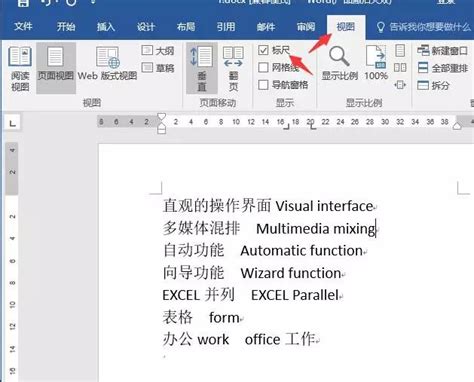Open Web Layout view (Web 版式视图)

[107, 64]
